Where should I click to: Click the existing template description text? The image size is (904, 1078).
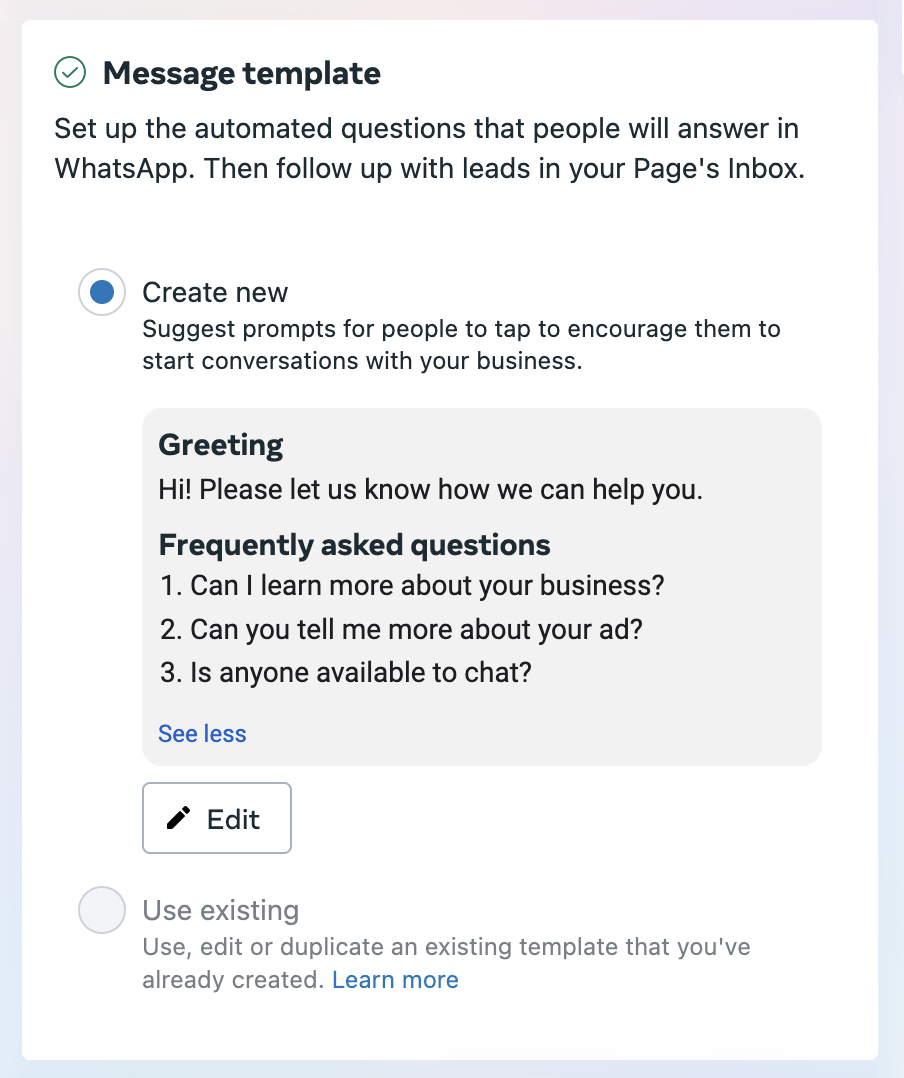click(446, 963)
